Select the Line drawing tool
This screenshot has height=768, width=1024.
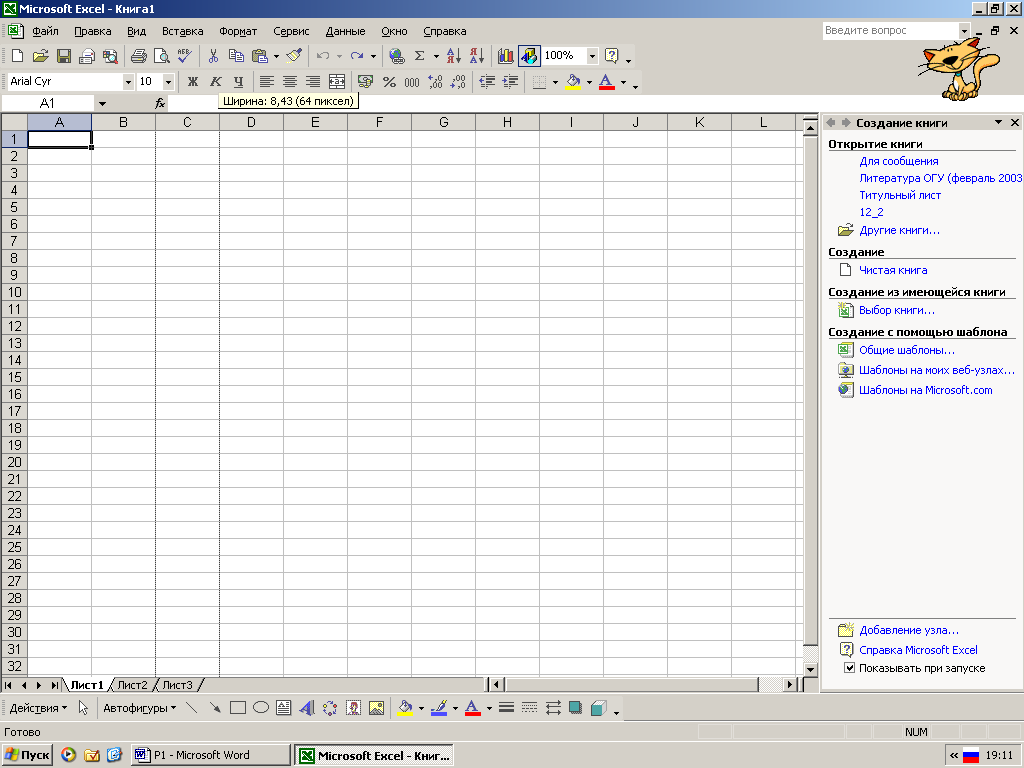tap(191, 708)
